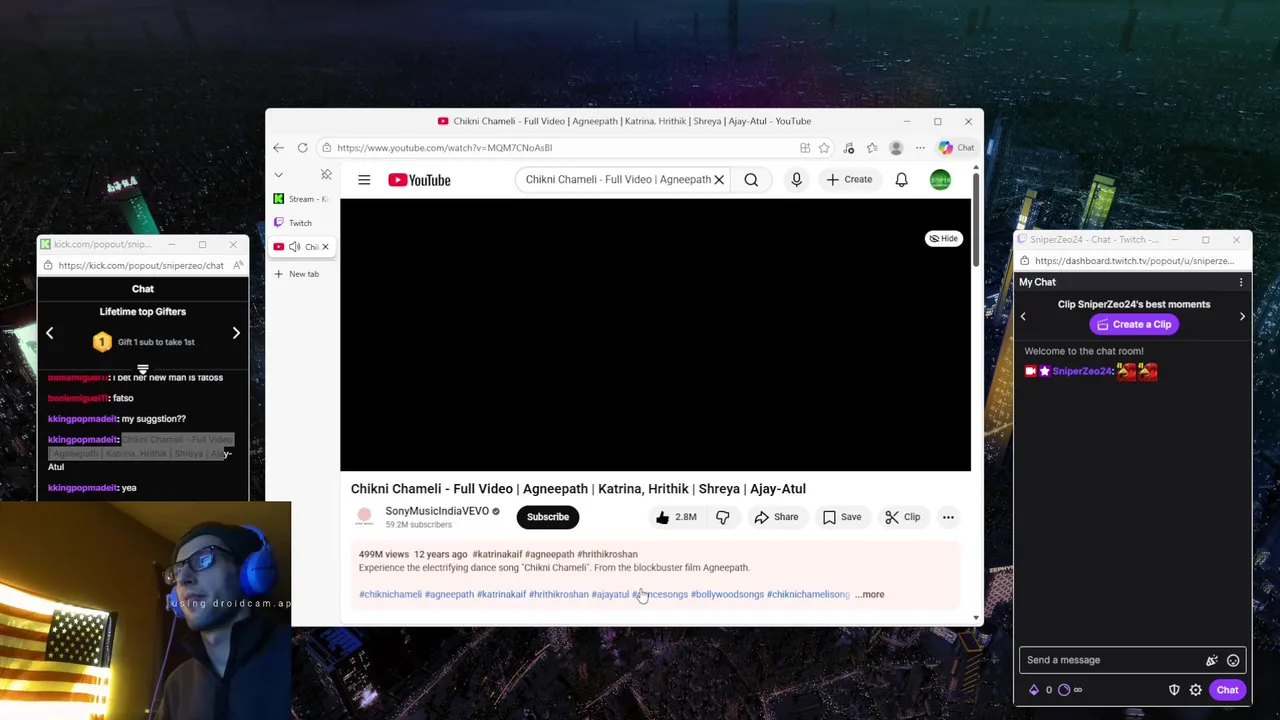1280x720 pixels.
Task: Go to the YouTube home logo
Action: click(419, 180)
